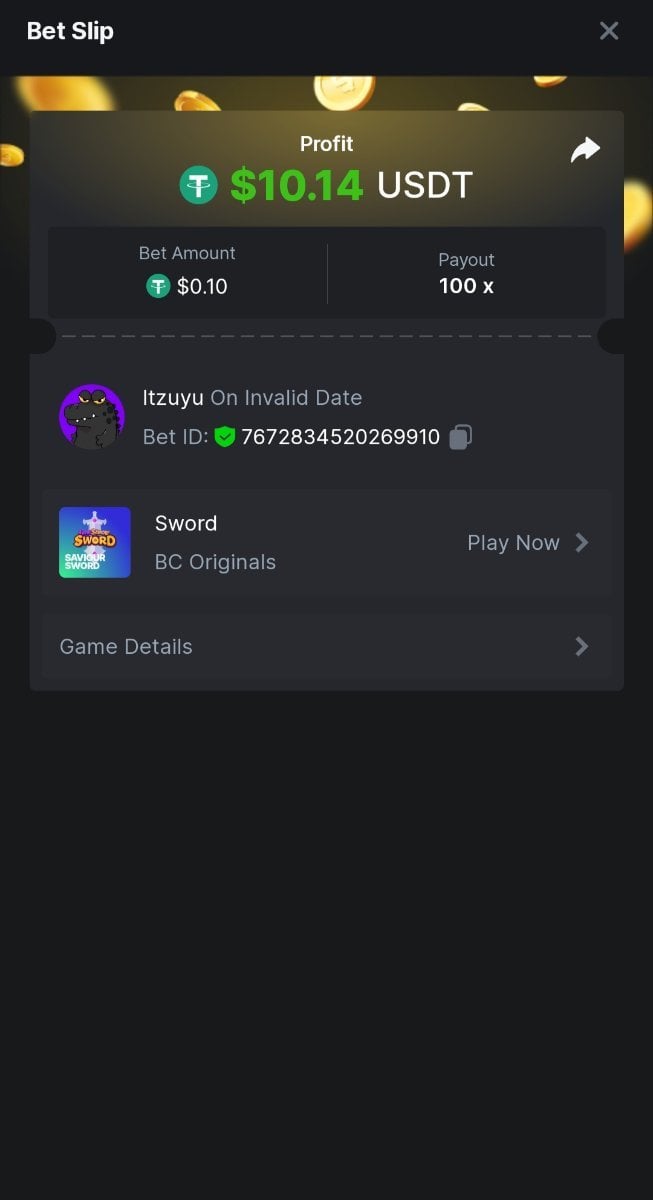Open the Saviour Sword game thumbnail
This screenshot has width=653, height=1200.
[95, 542]
